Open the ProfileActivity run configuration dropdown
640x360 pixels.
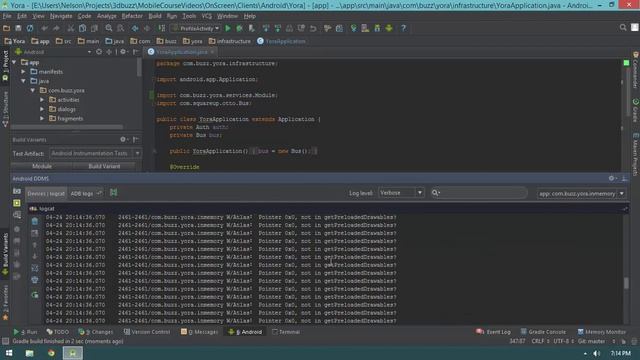coord(196,28)
